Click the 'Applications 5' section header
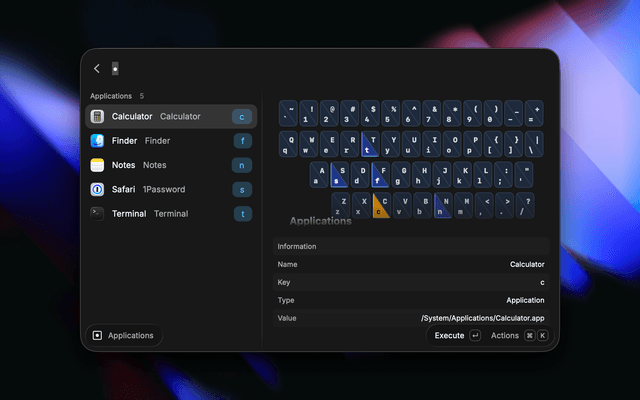This screenshot has height=400, width=640. click(117, 96)
